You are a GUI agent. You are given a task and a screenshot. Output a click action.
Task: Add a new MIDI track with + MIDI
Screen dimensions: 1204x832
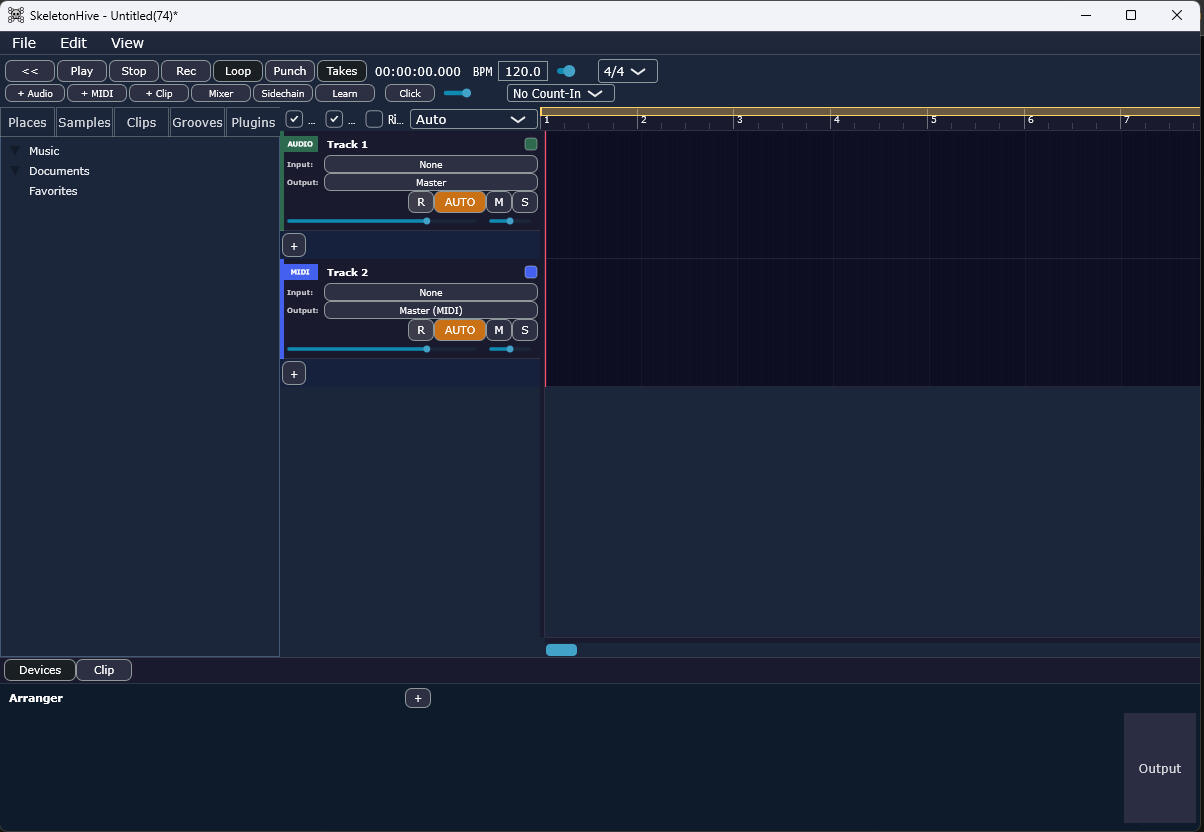click(97, 93)
